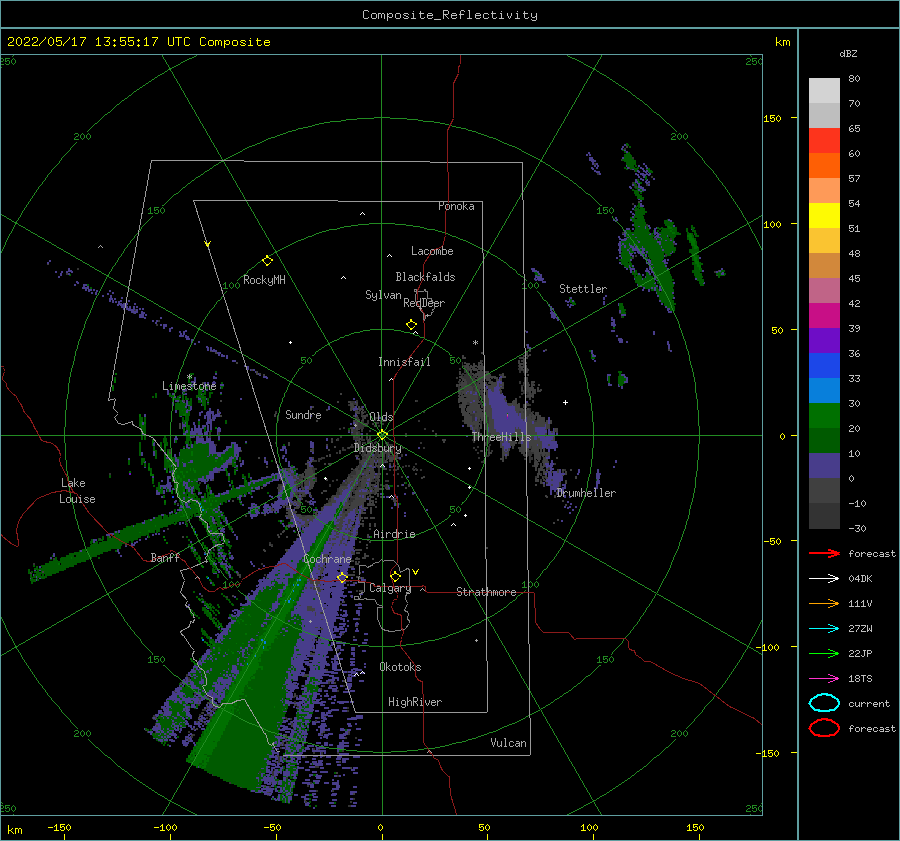The width and height of the screenshot is (900, 841).
Task: Click the Blackfalds town label
Action: tap(425, 277)
